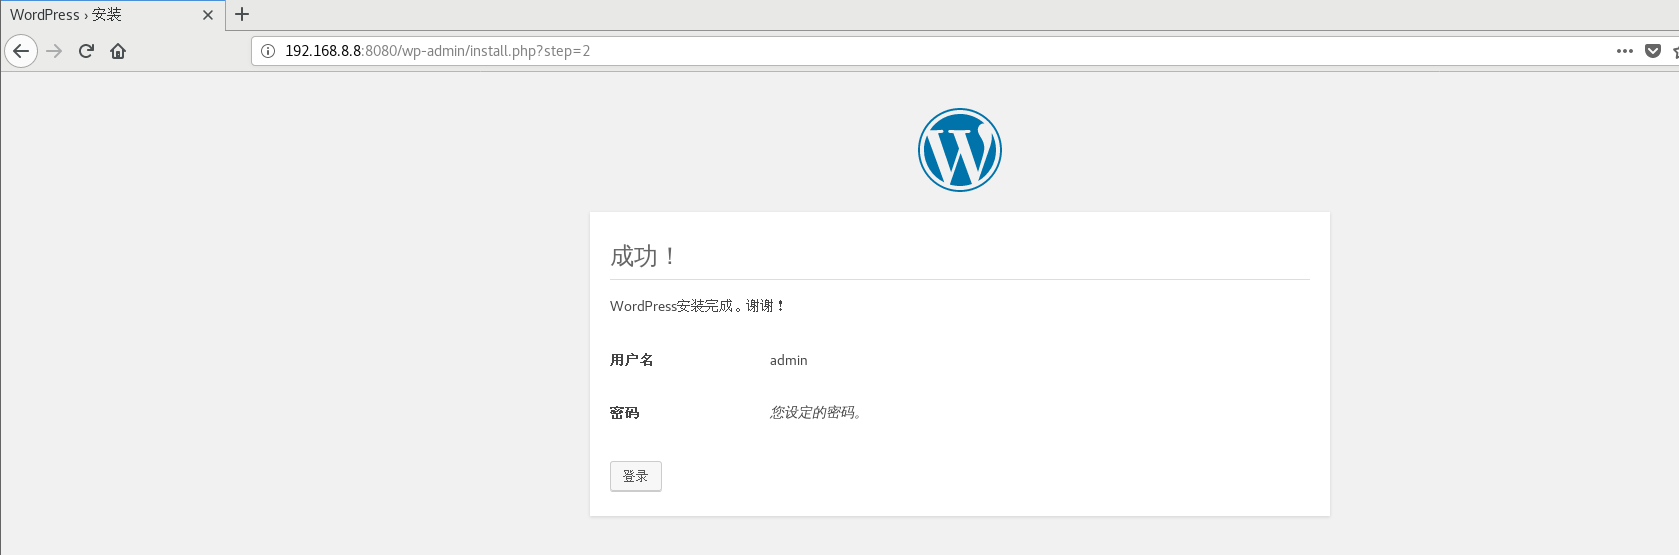Click the 您设定的密码 text
1679x555 pixels.
[x=815, y=413]
